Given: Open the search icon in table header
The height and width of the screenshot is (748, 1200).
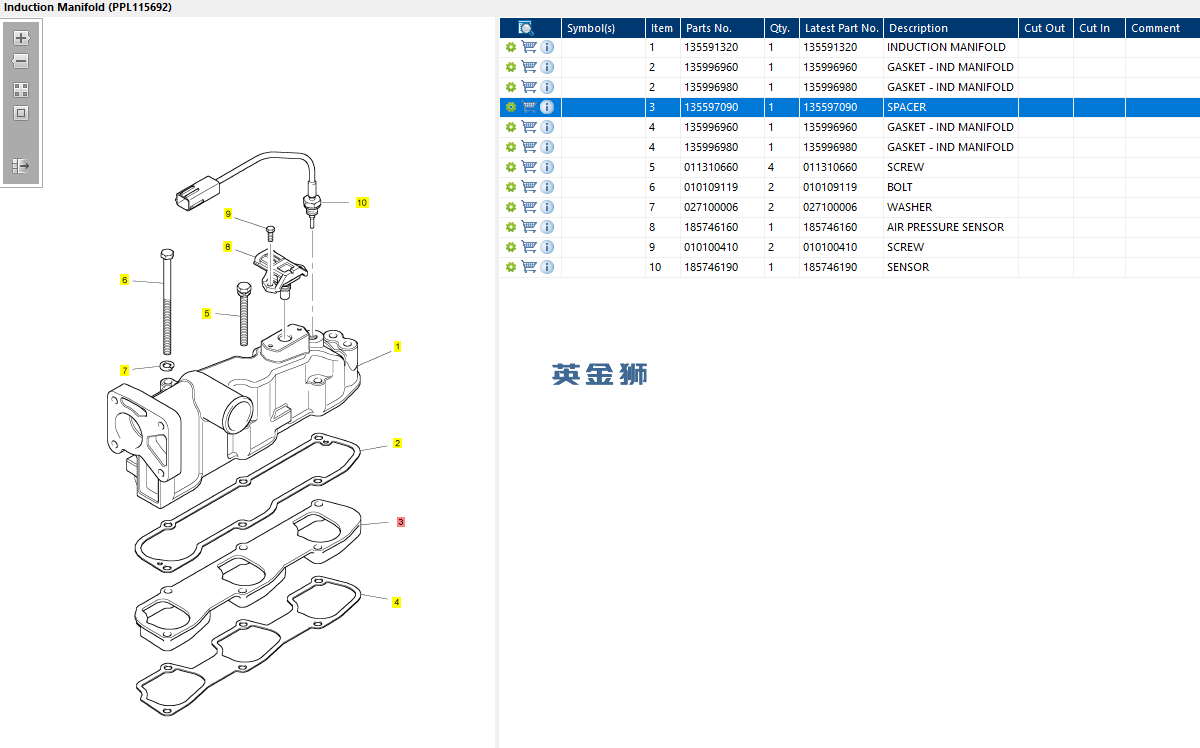Looking at the screenshot, I should tap(527, 28).
